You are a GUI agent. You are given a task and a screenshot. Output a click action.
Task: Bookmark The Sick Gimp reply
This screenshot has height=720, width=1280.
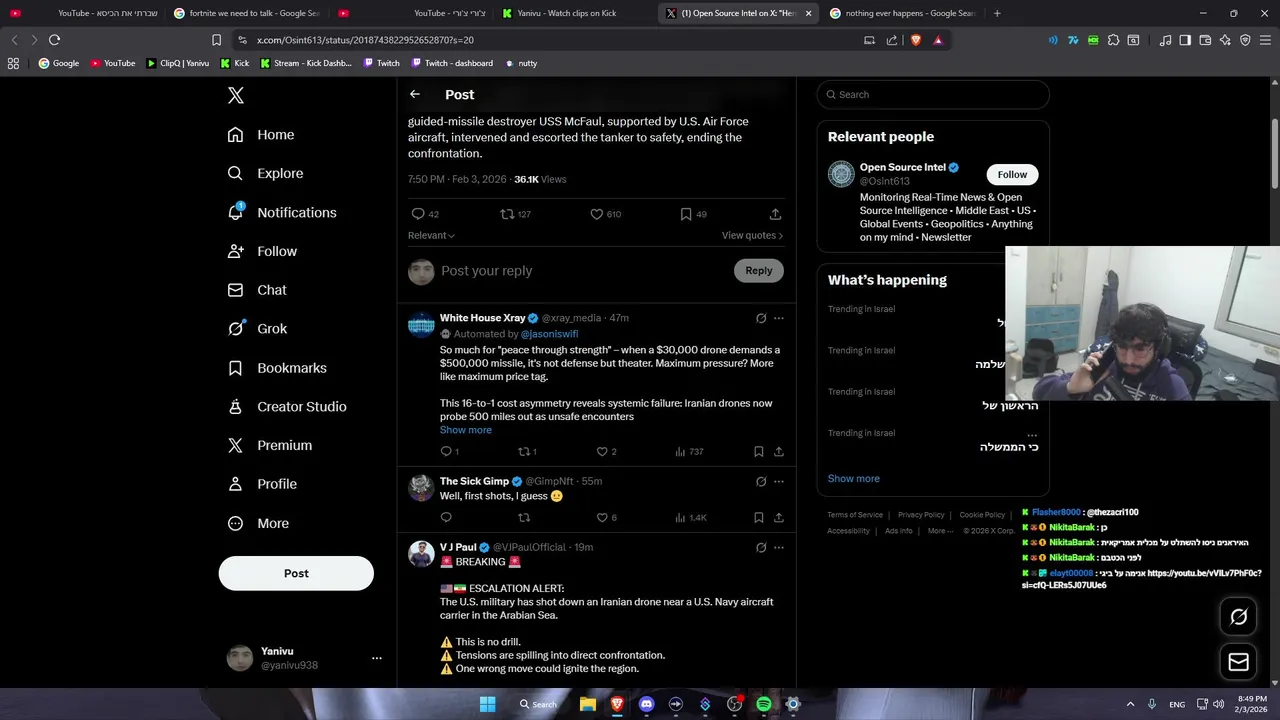pos(759,517)
